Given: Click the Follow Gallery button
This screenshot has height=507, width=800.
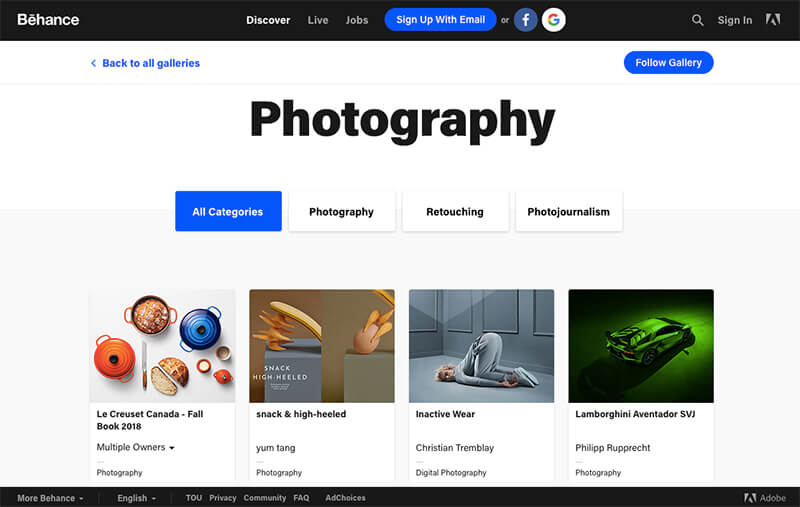Looking at the screenshot, I should tap(668, 63).
